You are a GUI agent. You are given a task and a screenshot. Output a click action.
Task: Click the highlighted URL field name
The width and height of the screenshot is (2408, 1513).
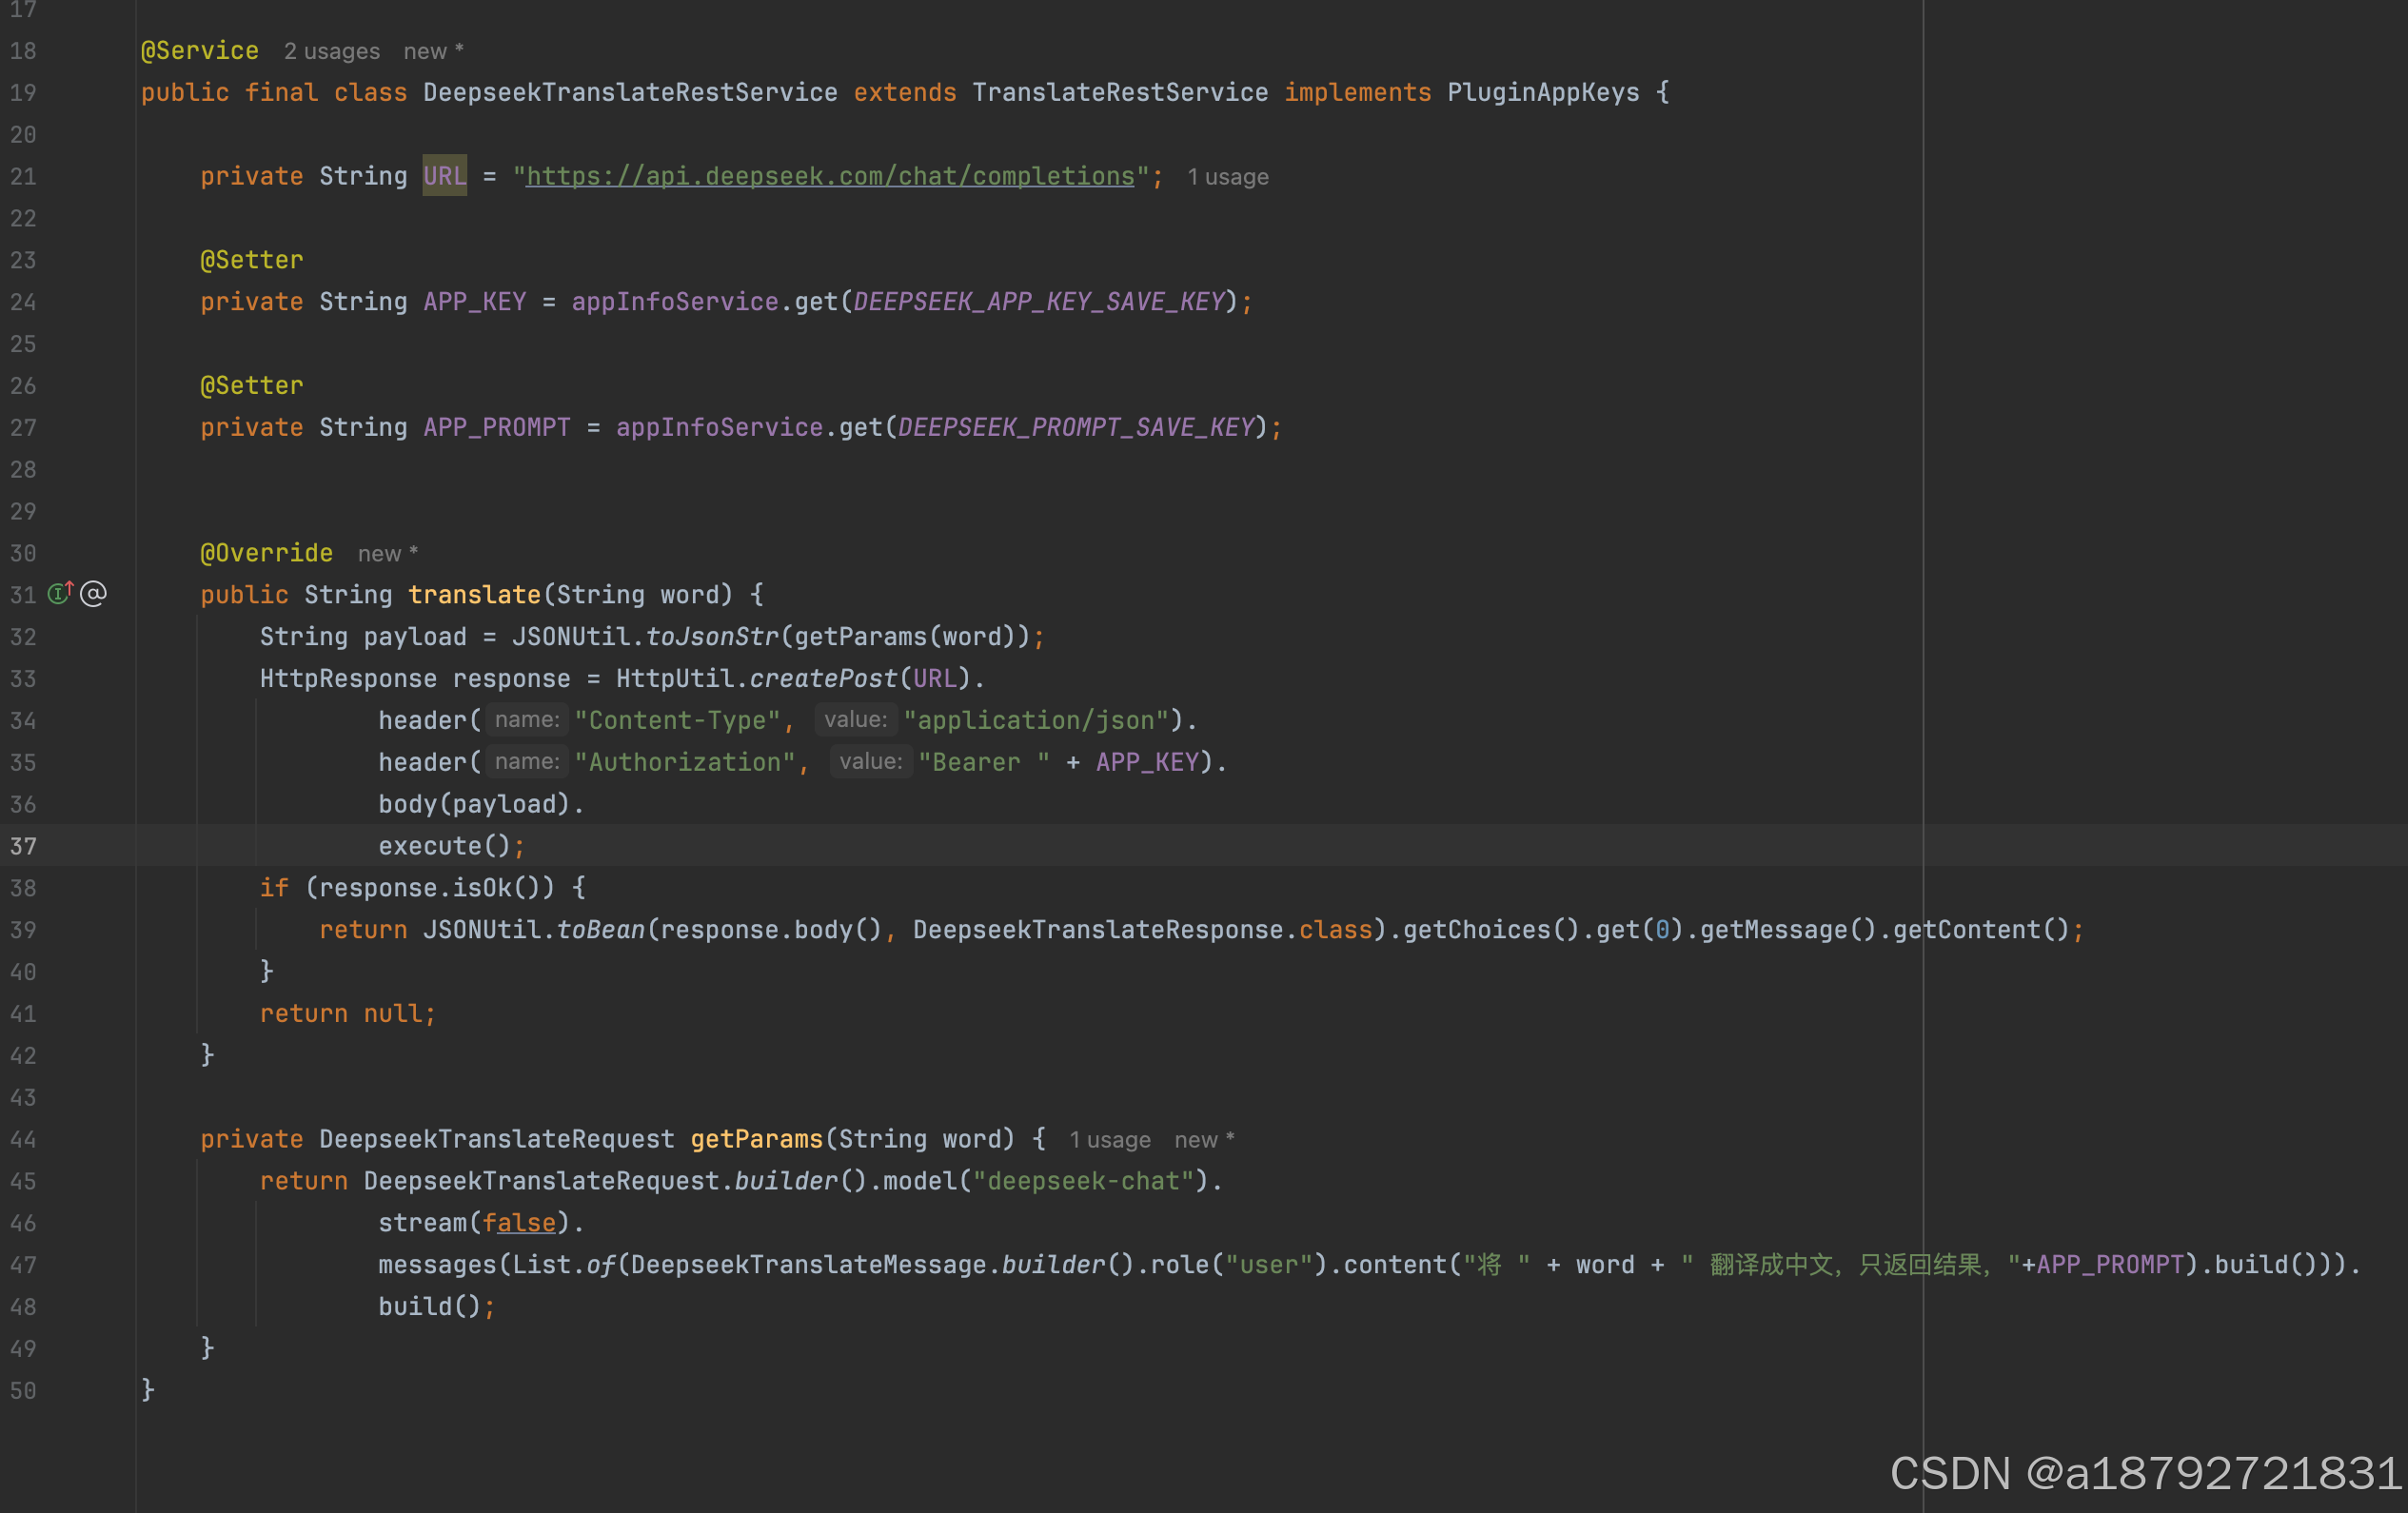[444, 176]
